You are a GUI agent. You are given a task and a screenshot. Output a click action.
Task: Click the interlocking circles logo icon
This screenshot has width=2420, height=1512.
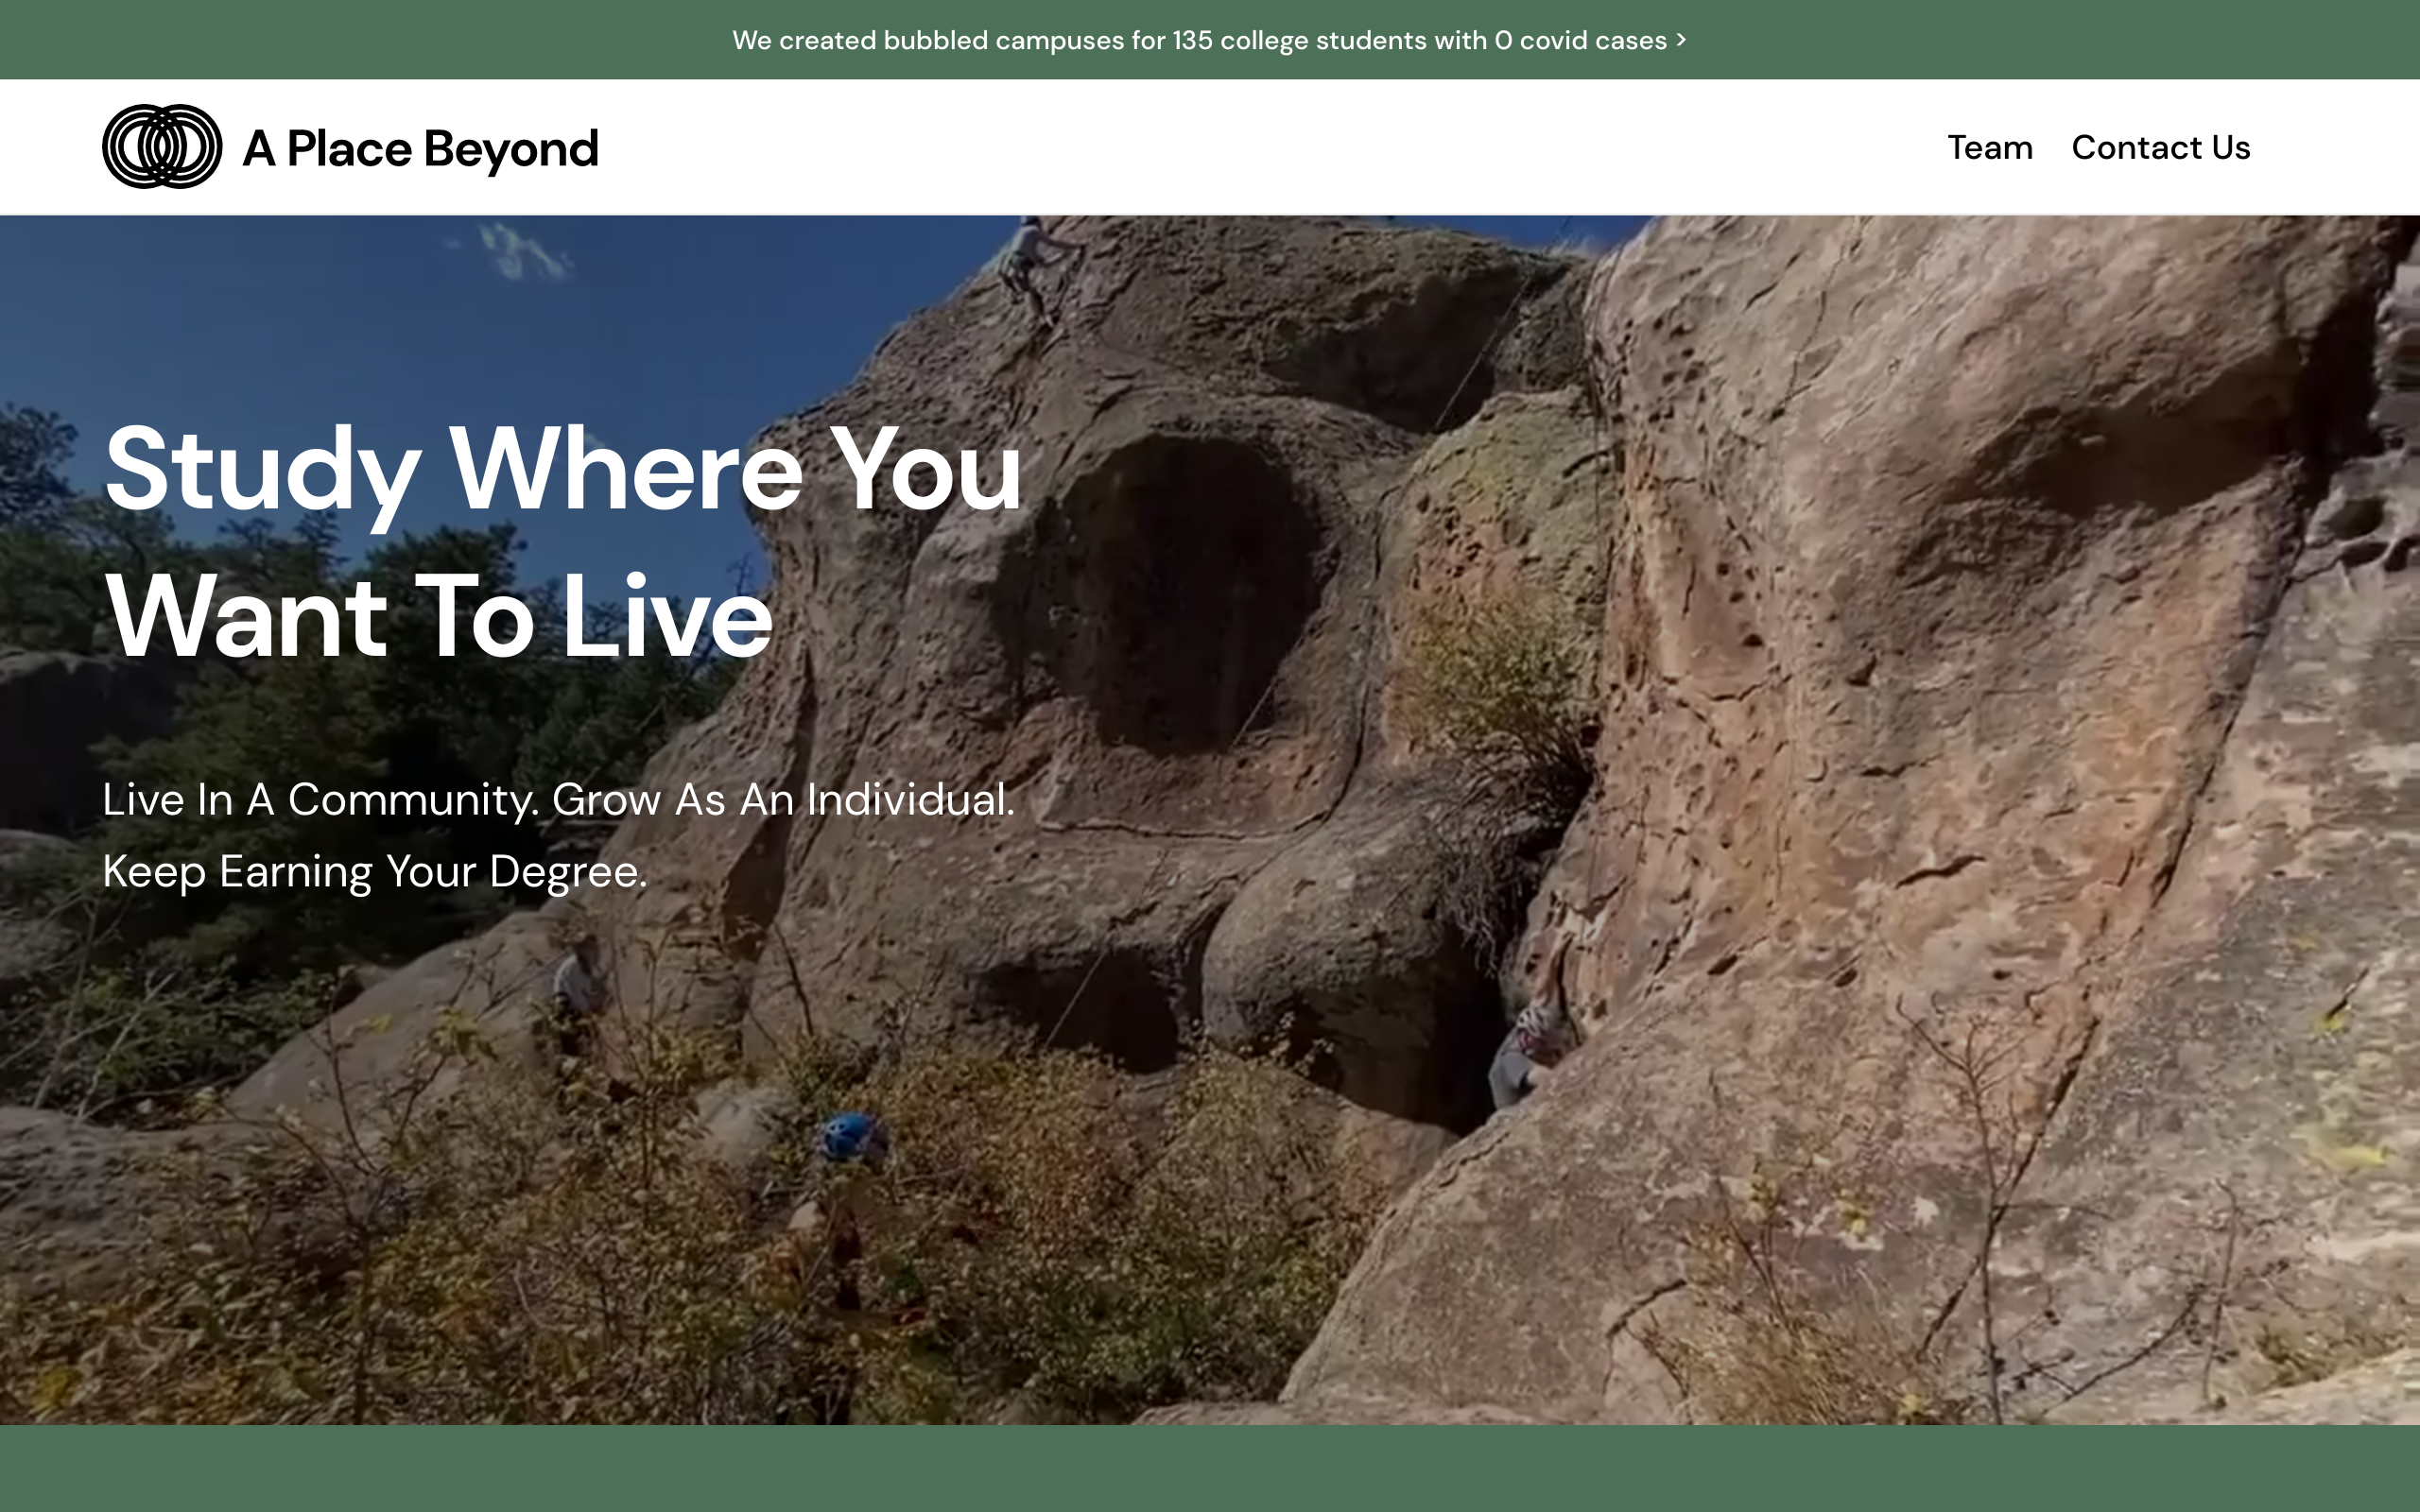[162, 147]
